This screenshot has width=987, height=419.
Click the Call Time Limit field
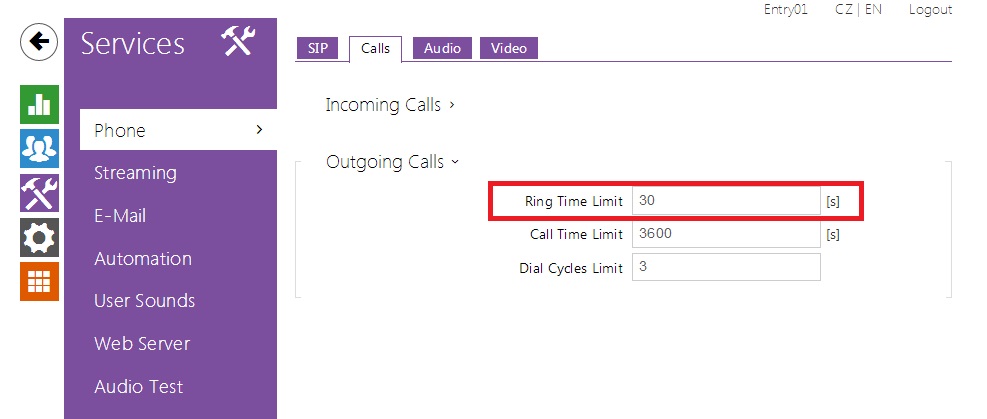click(x=725, y=234)
